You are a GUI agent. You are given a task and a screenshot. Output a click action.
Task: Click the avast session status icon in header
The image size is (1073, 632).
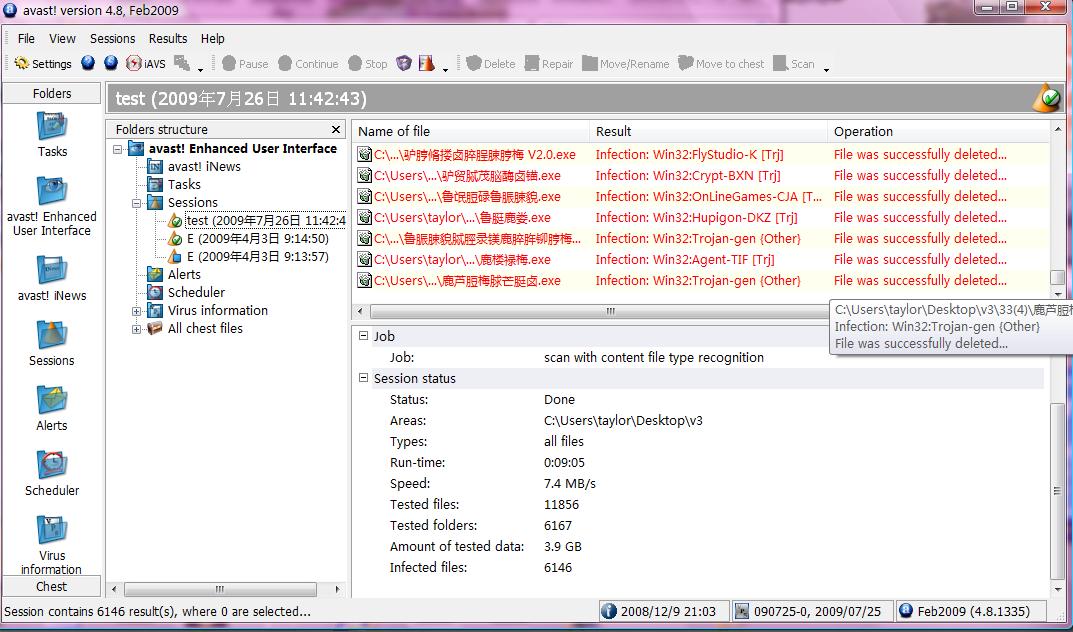[x=1046, y=98]
